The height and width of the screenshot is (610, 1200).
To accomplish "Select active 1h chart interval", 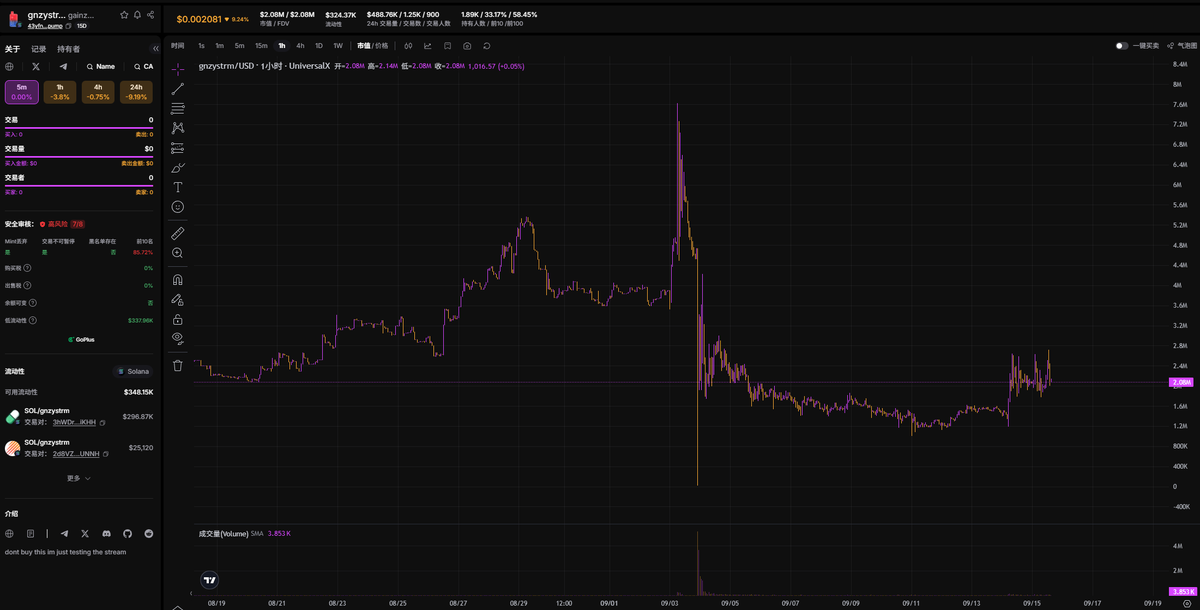I will click(282, 45).
